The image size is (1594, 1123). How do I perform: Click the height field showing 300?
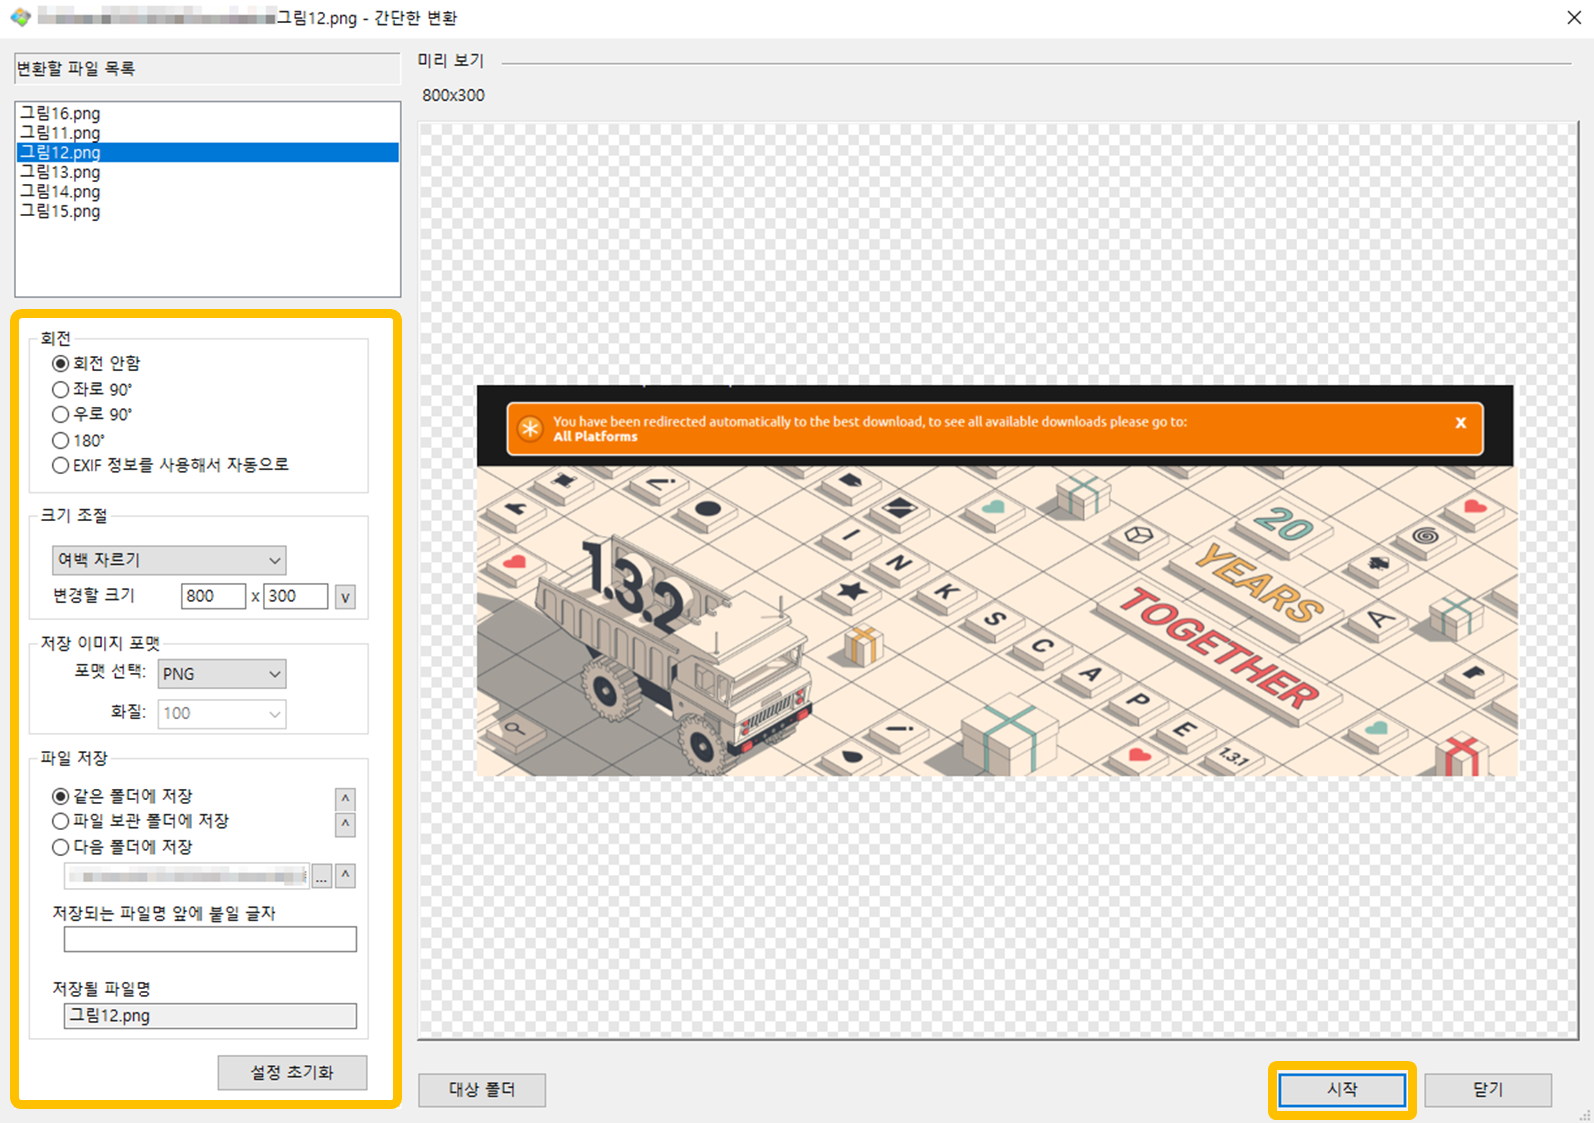296,596
